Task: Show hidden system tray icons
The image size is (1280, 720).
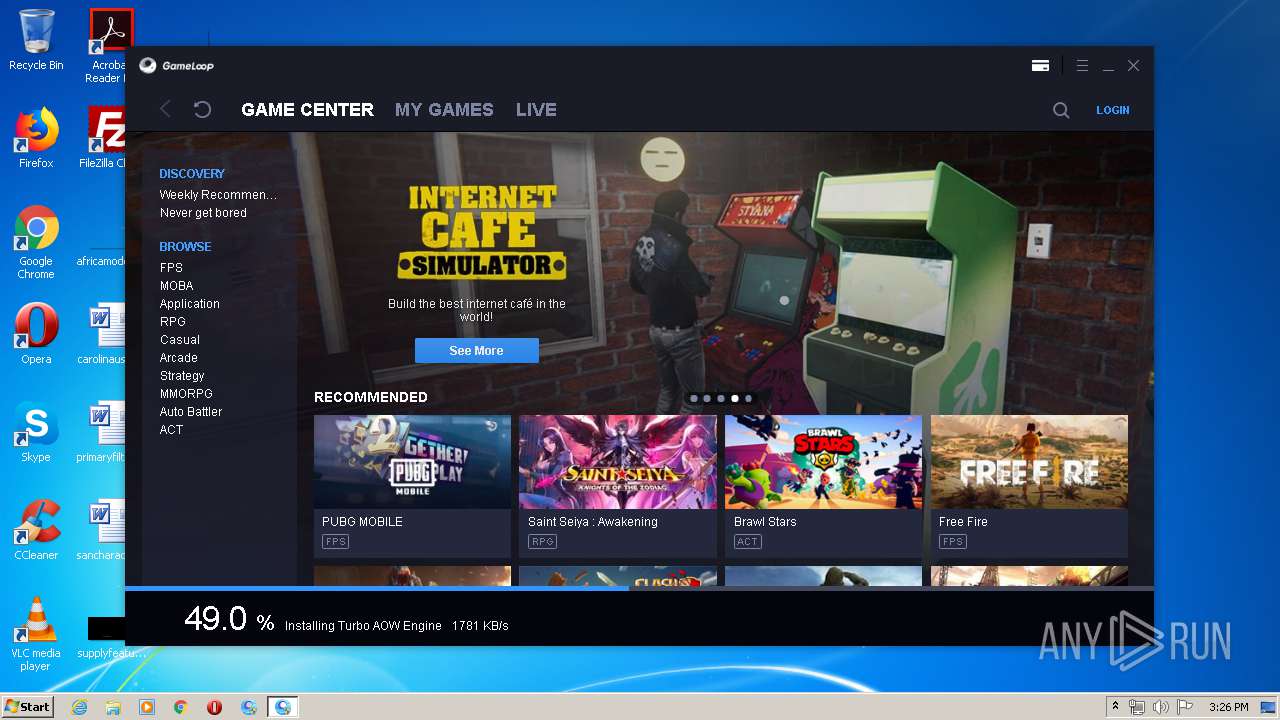Action: pyautogui.click(x=1116, y=707)
